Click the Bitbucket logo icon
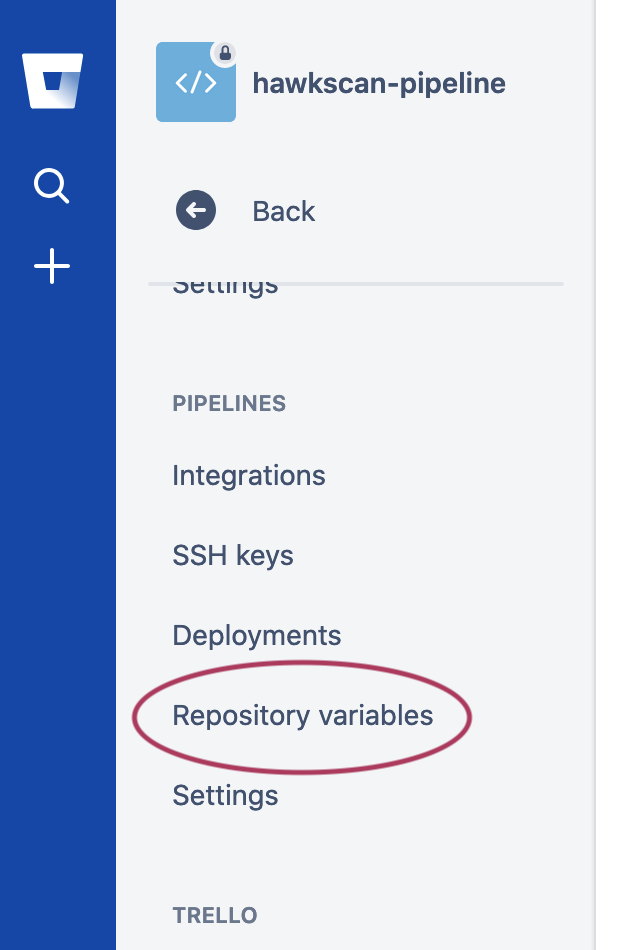Image resolution: width=640 pixels, height=950 pixels. point(51,80)
